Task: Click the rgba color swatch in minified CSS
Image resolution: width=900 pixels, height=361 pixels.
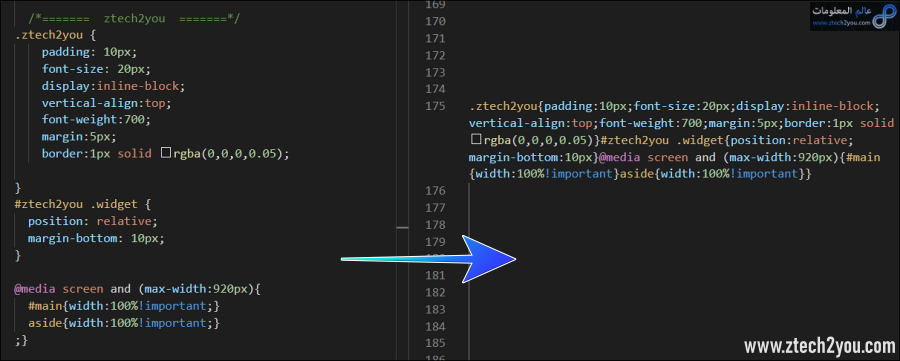Action: [475, 139]
